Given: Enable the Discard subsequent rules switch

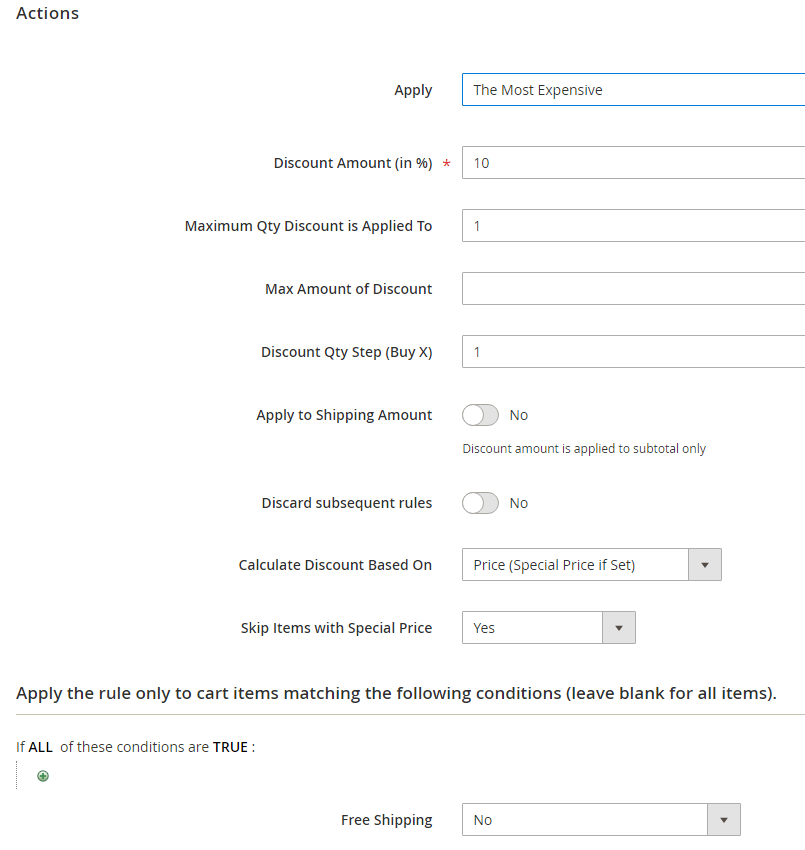Looking at the screenshot, I should click(x=480, y=503).
